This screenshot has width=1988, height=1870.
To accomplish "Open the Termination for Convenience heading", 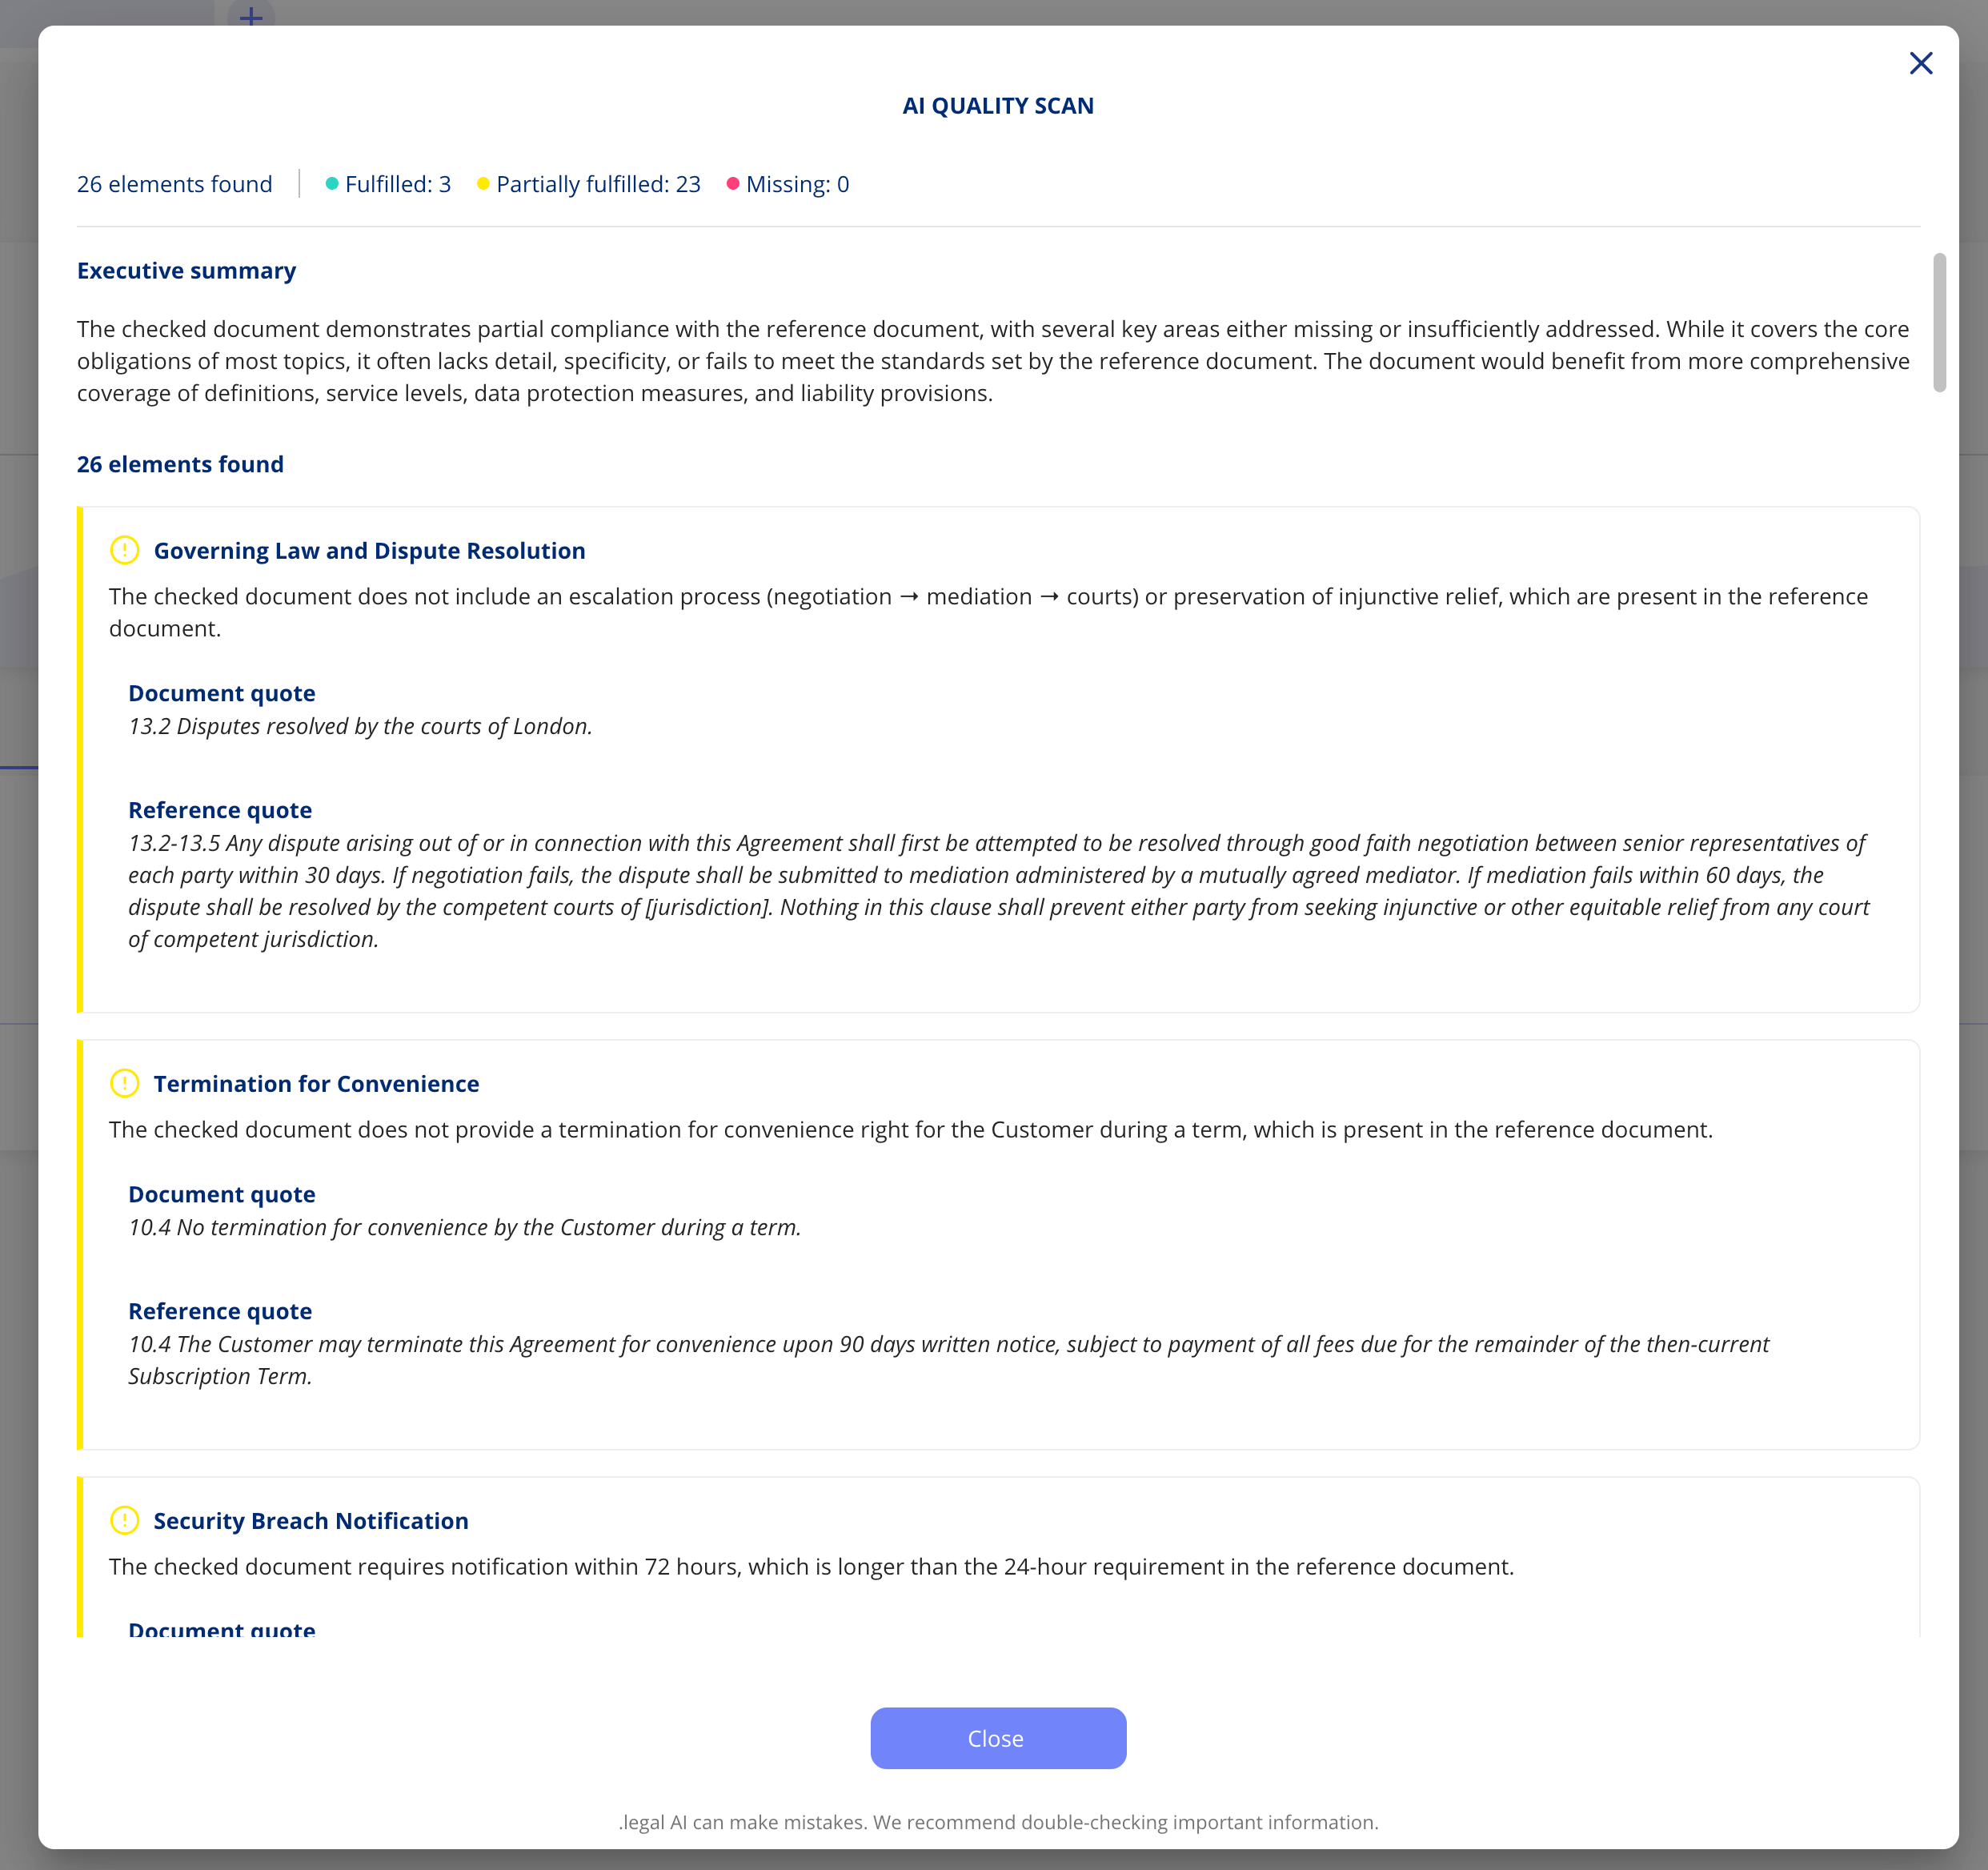I will 316,1084.
